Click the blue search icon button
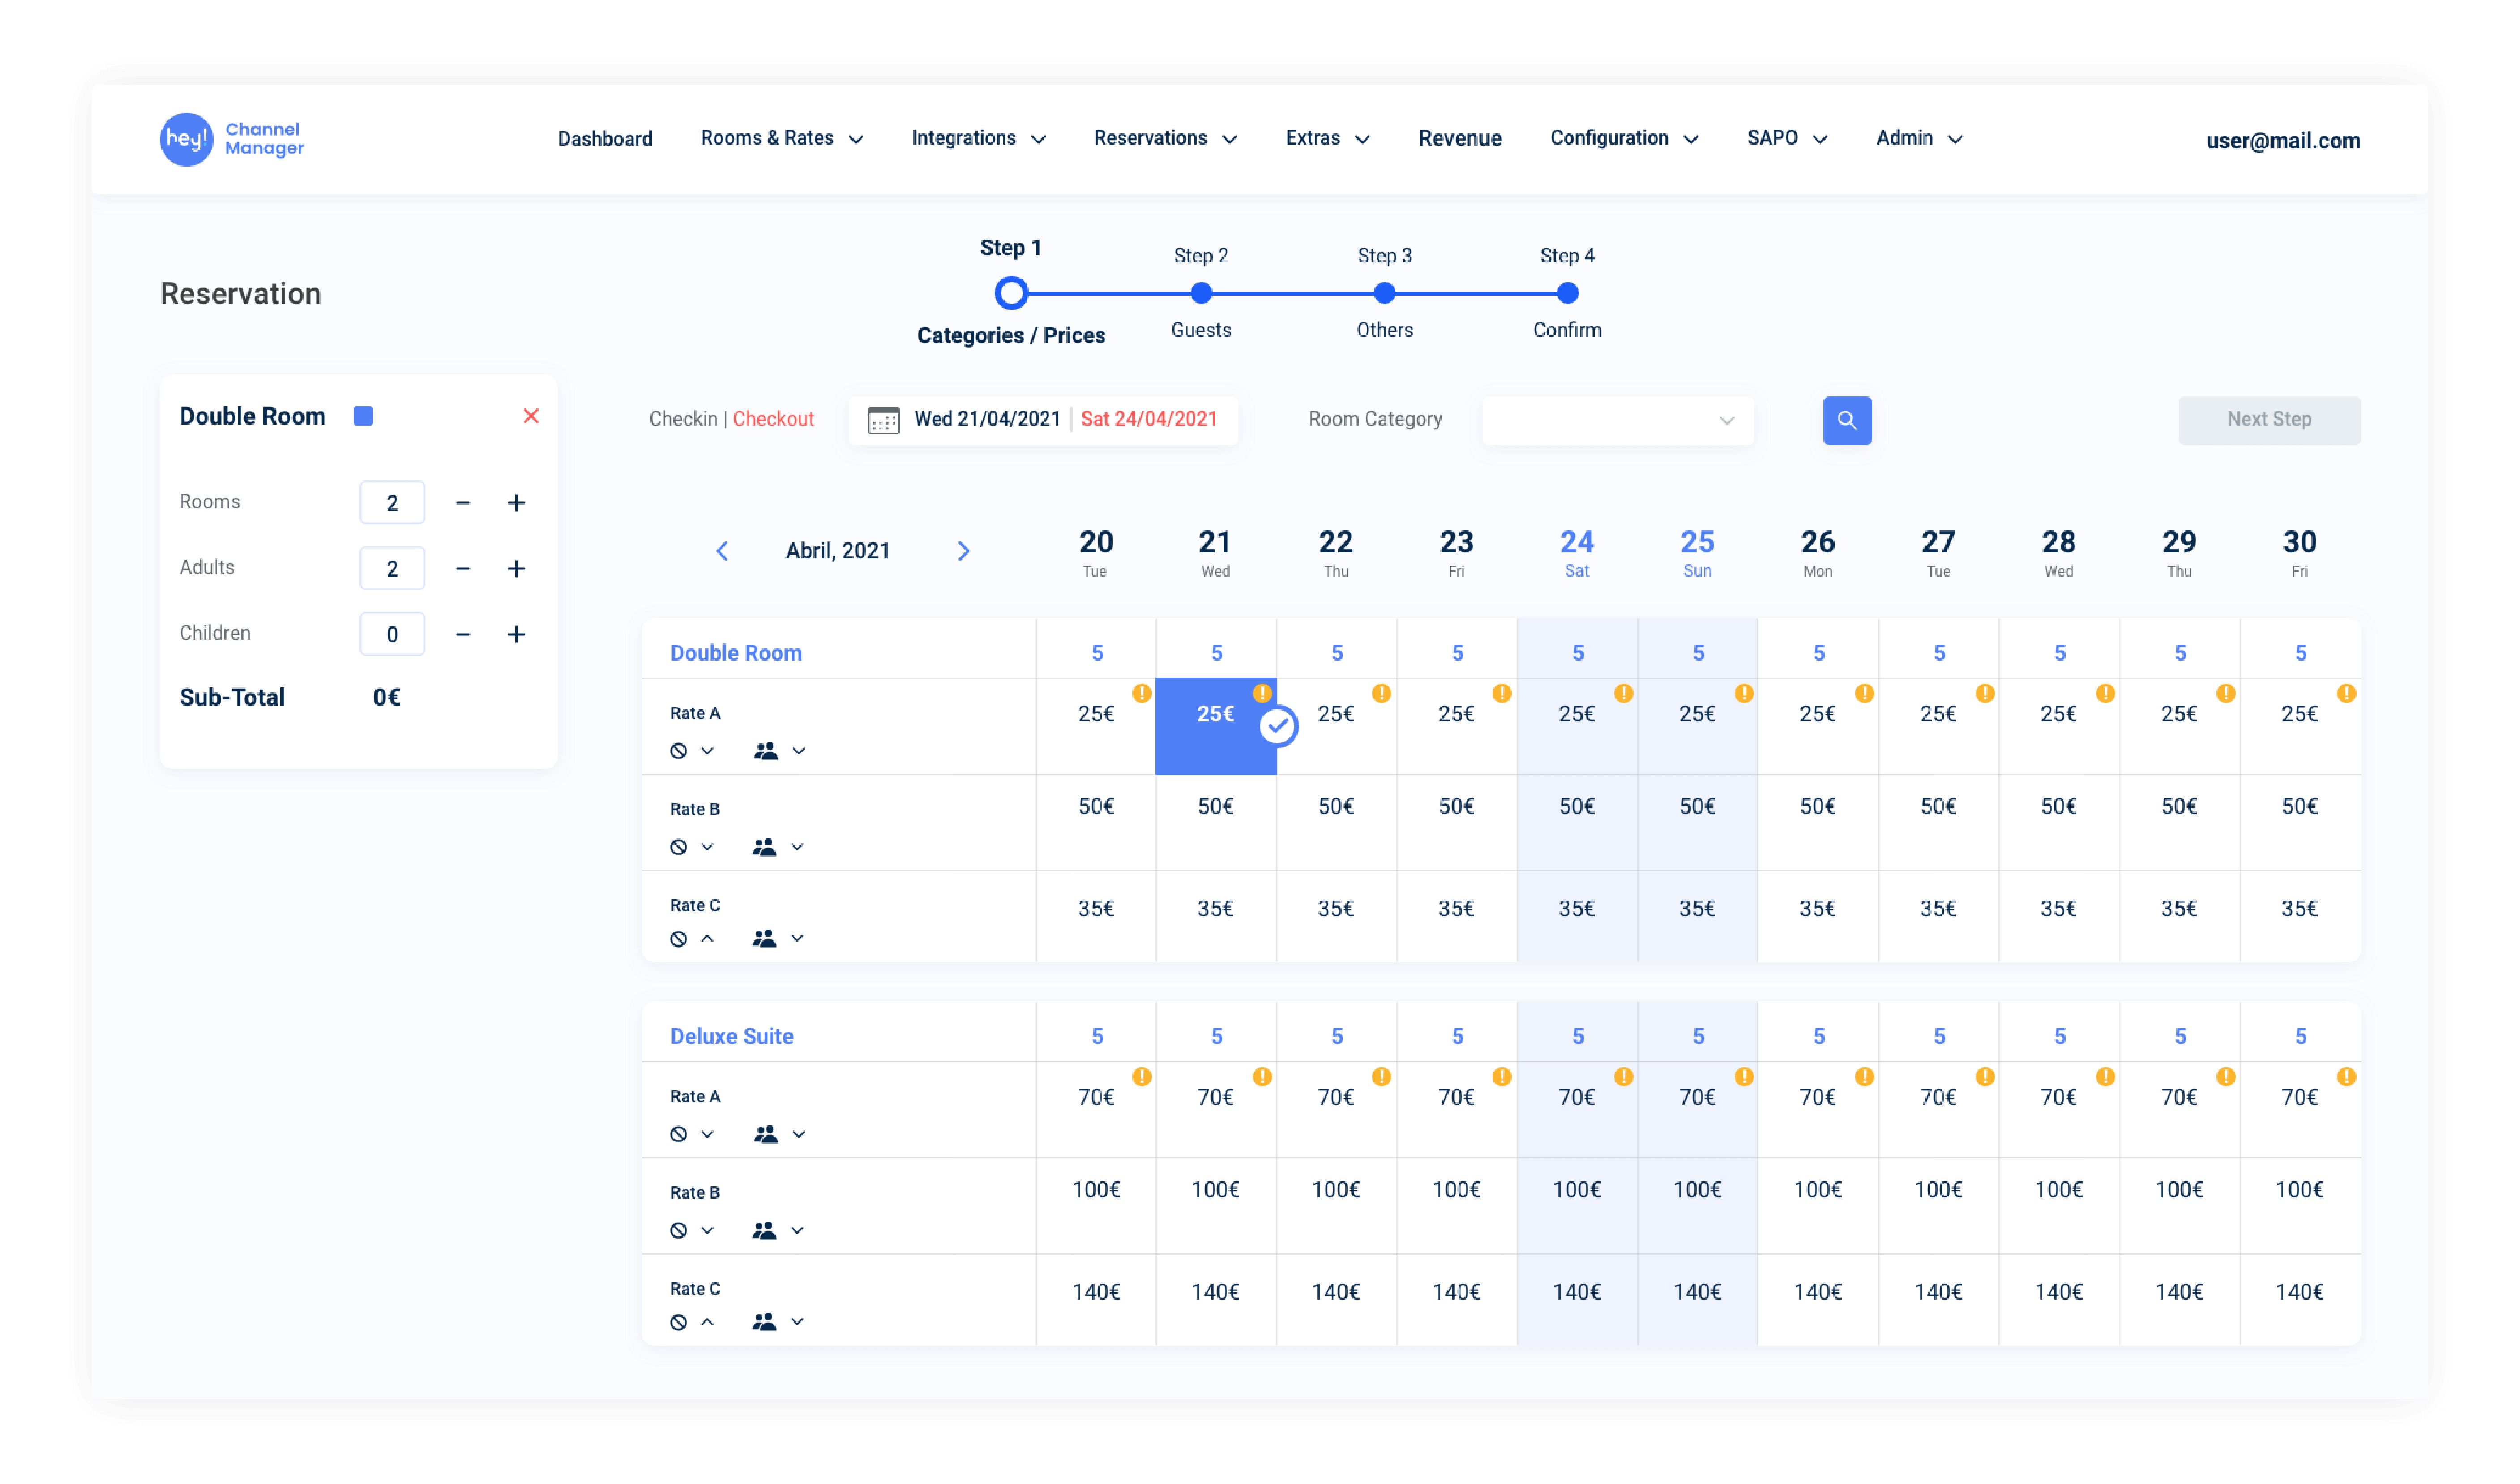The height and width of the screenshot is (1484, 2520). [x=1847, y=420]
